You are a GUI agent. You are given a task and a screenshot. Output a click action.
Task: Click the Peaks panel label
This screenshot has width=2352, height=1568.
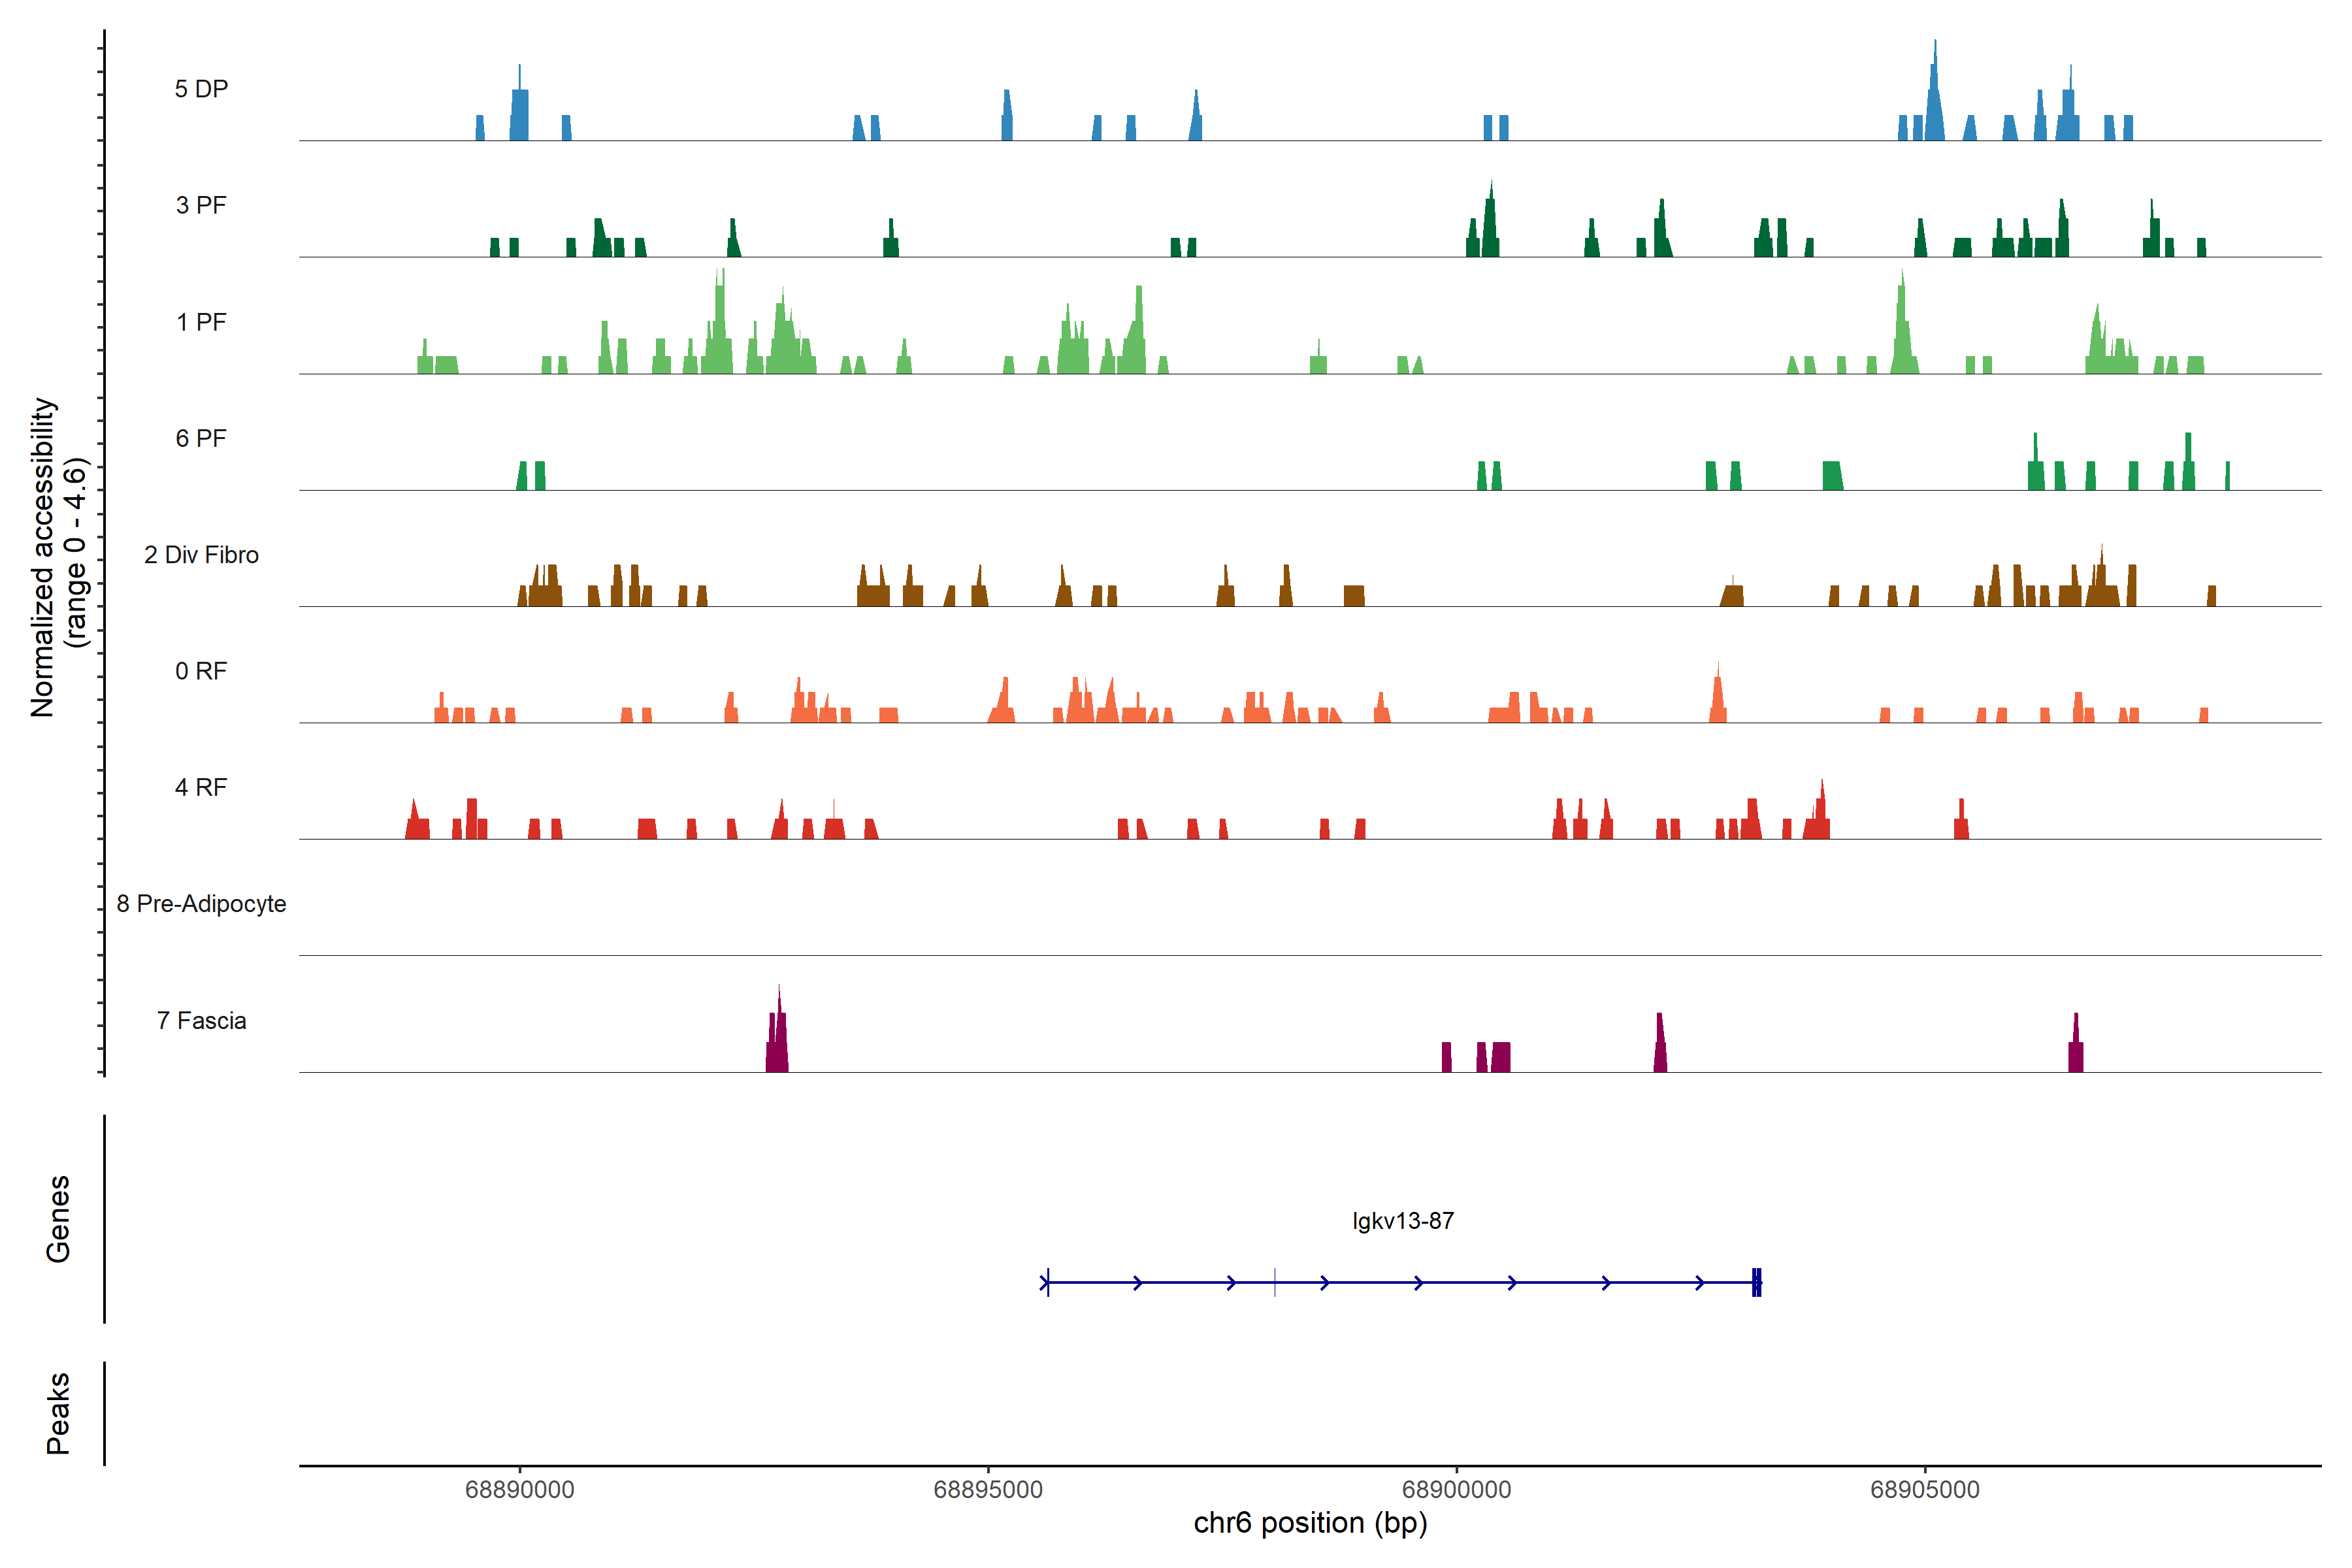click(58, 1413)
